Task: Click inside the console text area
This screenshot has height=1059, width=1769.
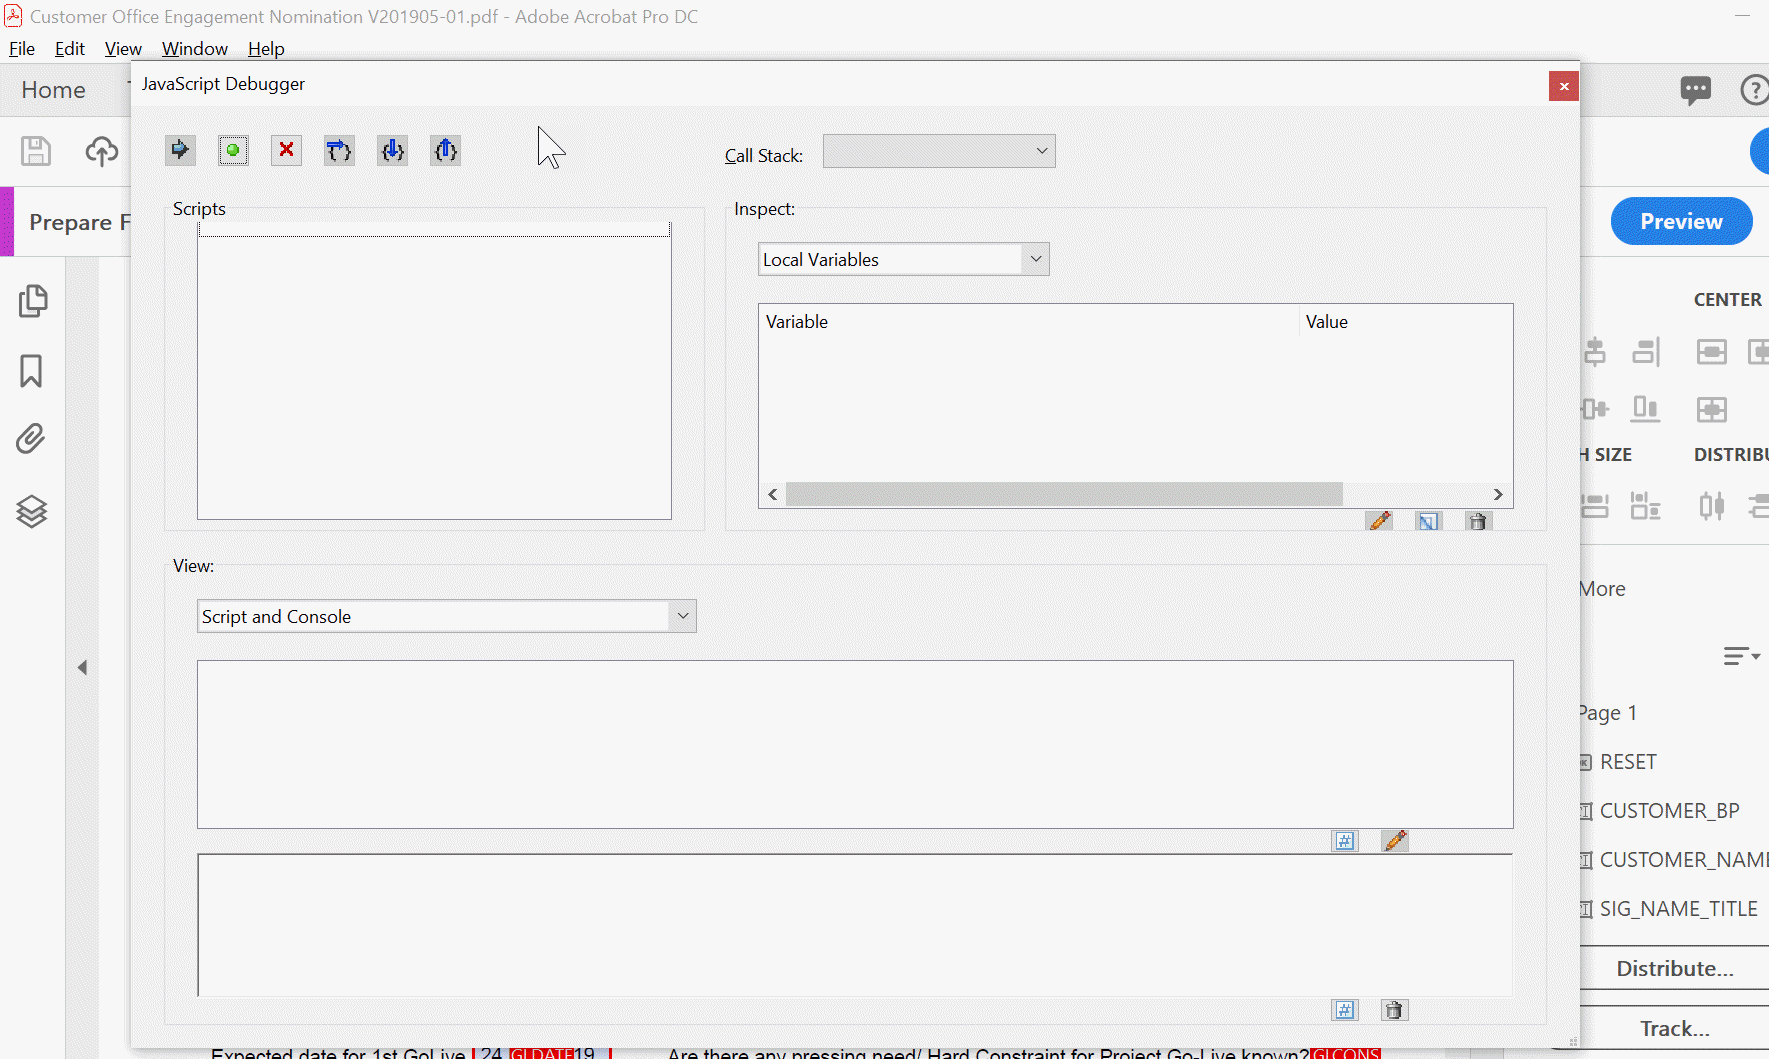Action: coord(855,925)
